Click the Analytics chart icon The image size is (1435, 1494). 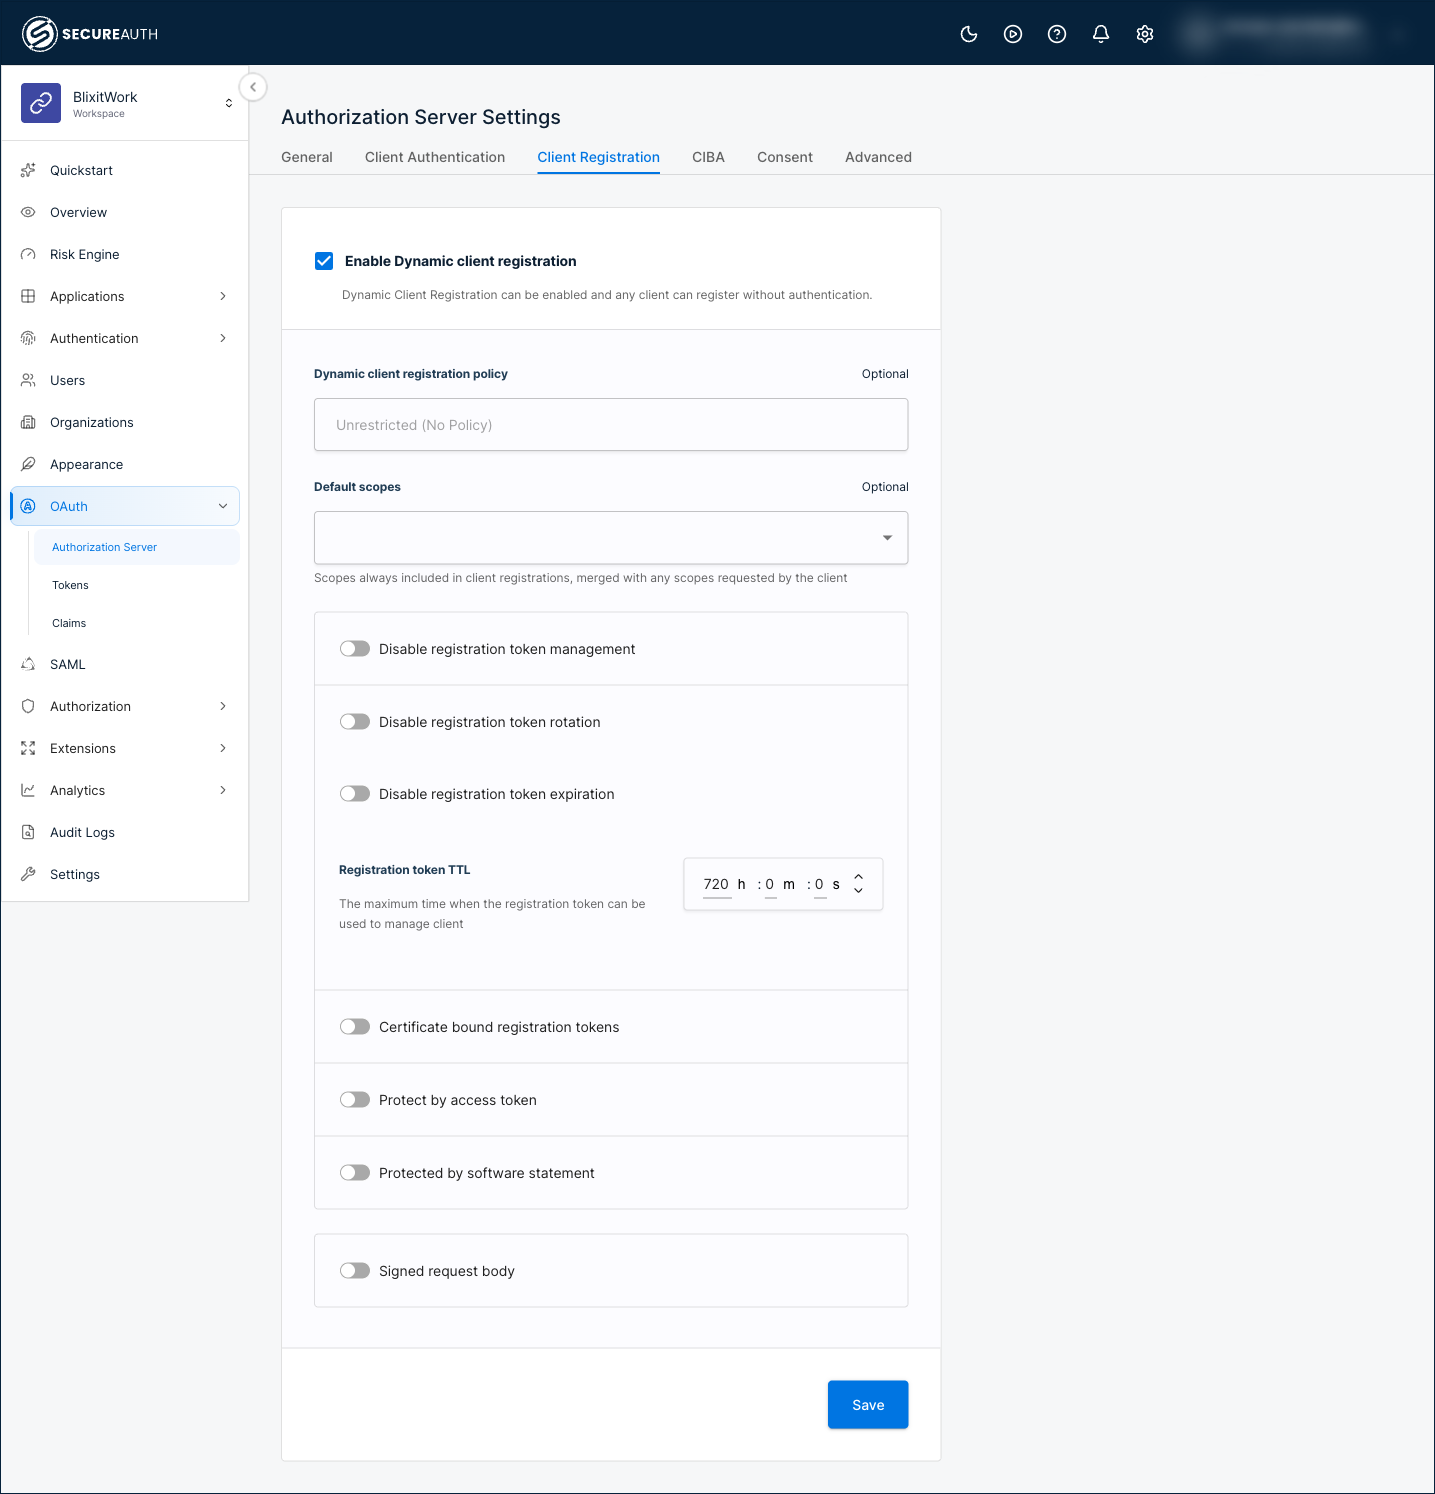tap(28, 790)
